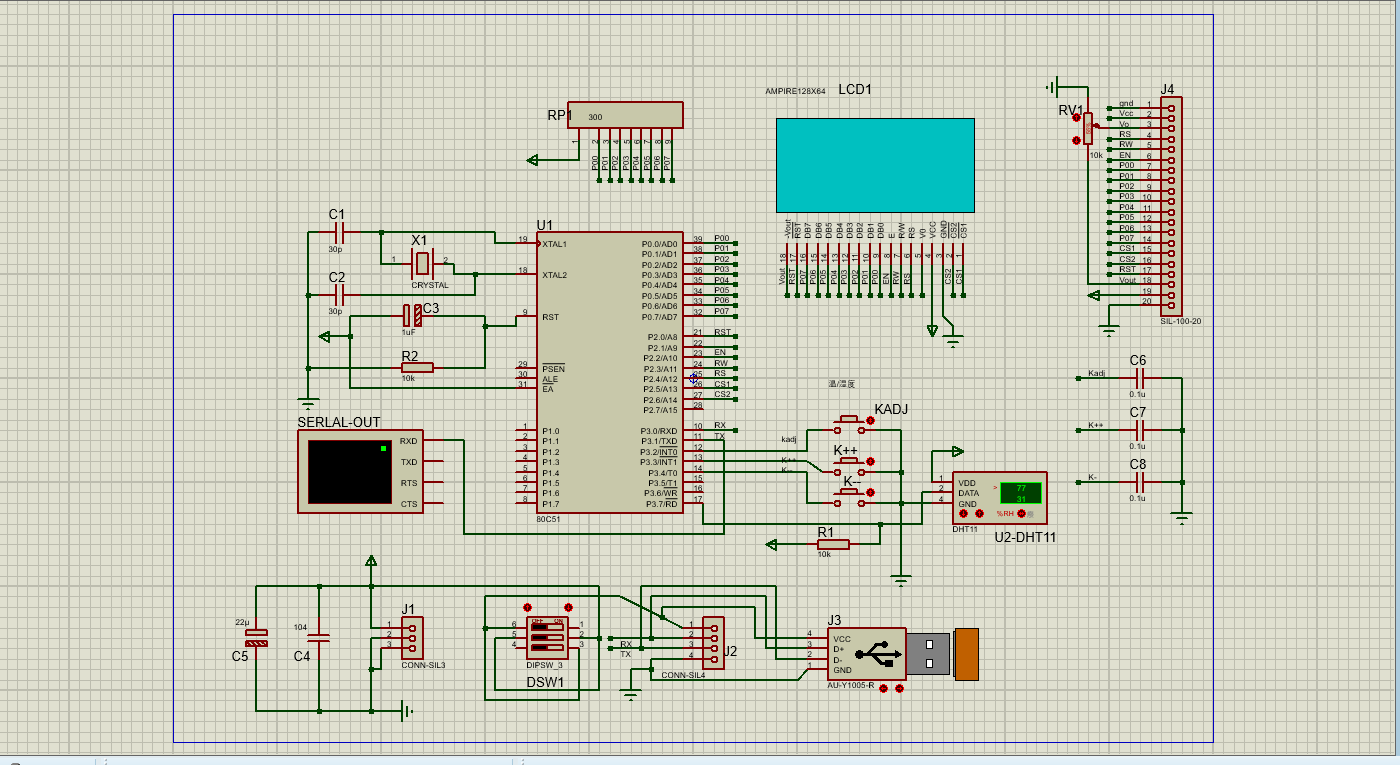This screenshot has height=765, width=1400.
Task: Select capacitor C4 symbol
Action: 319,637
